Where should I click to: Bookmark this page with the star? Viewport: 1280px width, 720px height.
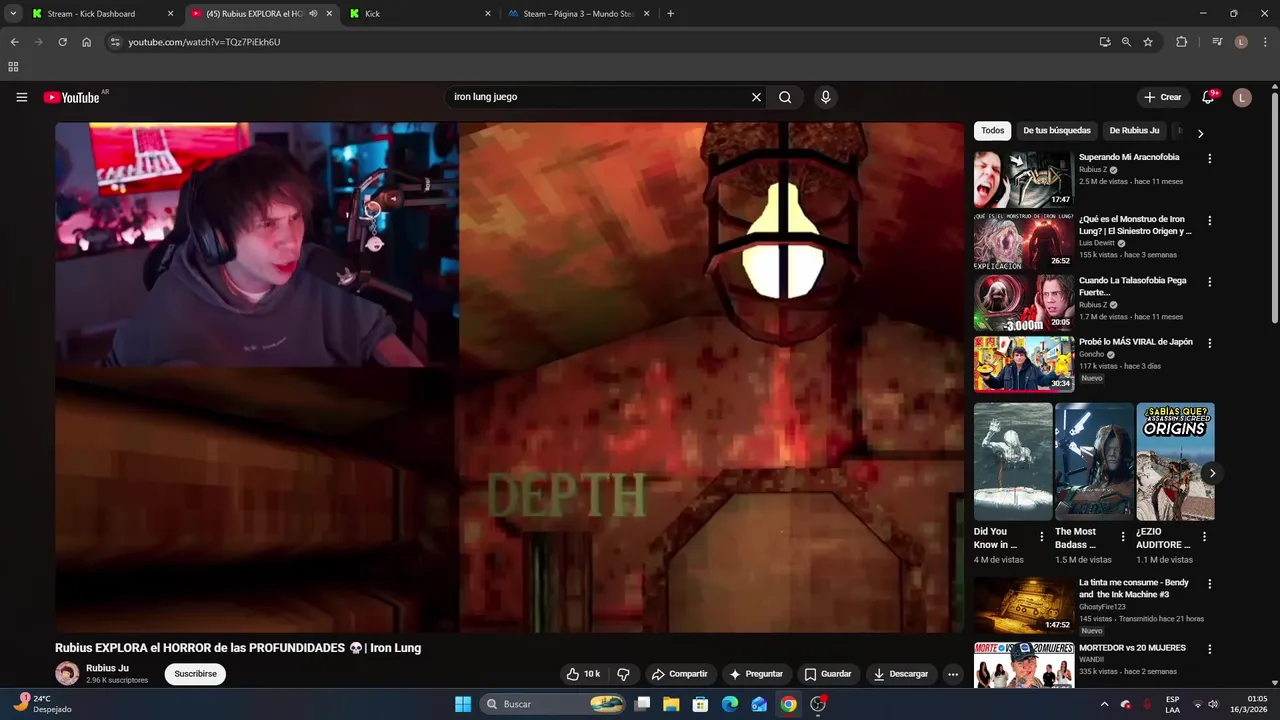point(1148,42)
